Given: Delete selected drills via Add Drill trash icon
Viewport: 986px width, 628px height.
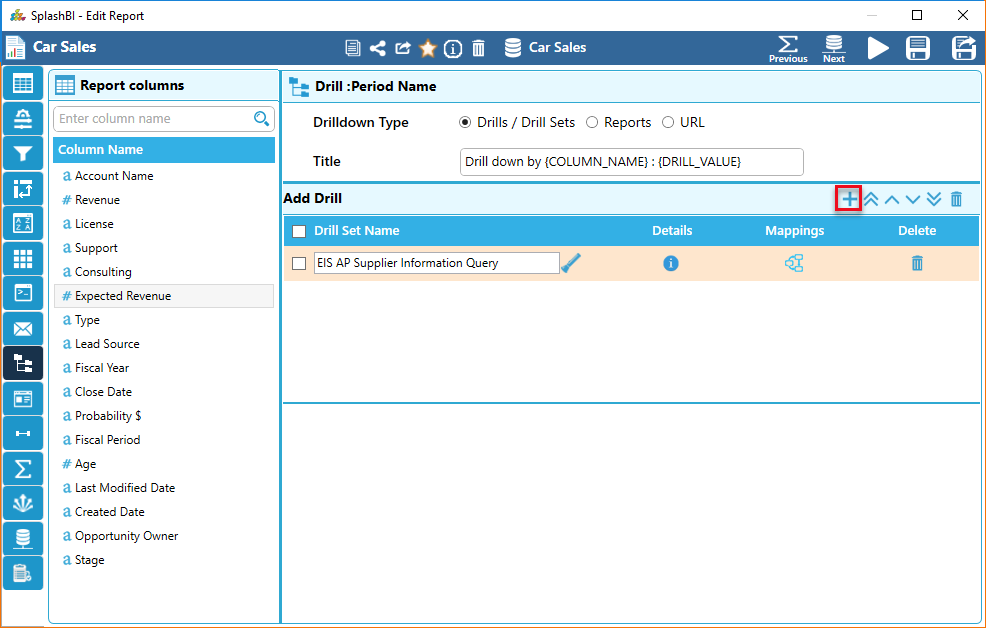Looking at the screenshot, I should coord(956,199).
